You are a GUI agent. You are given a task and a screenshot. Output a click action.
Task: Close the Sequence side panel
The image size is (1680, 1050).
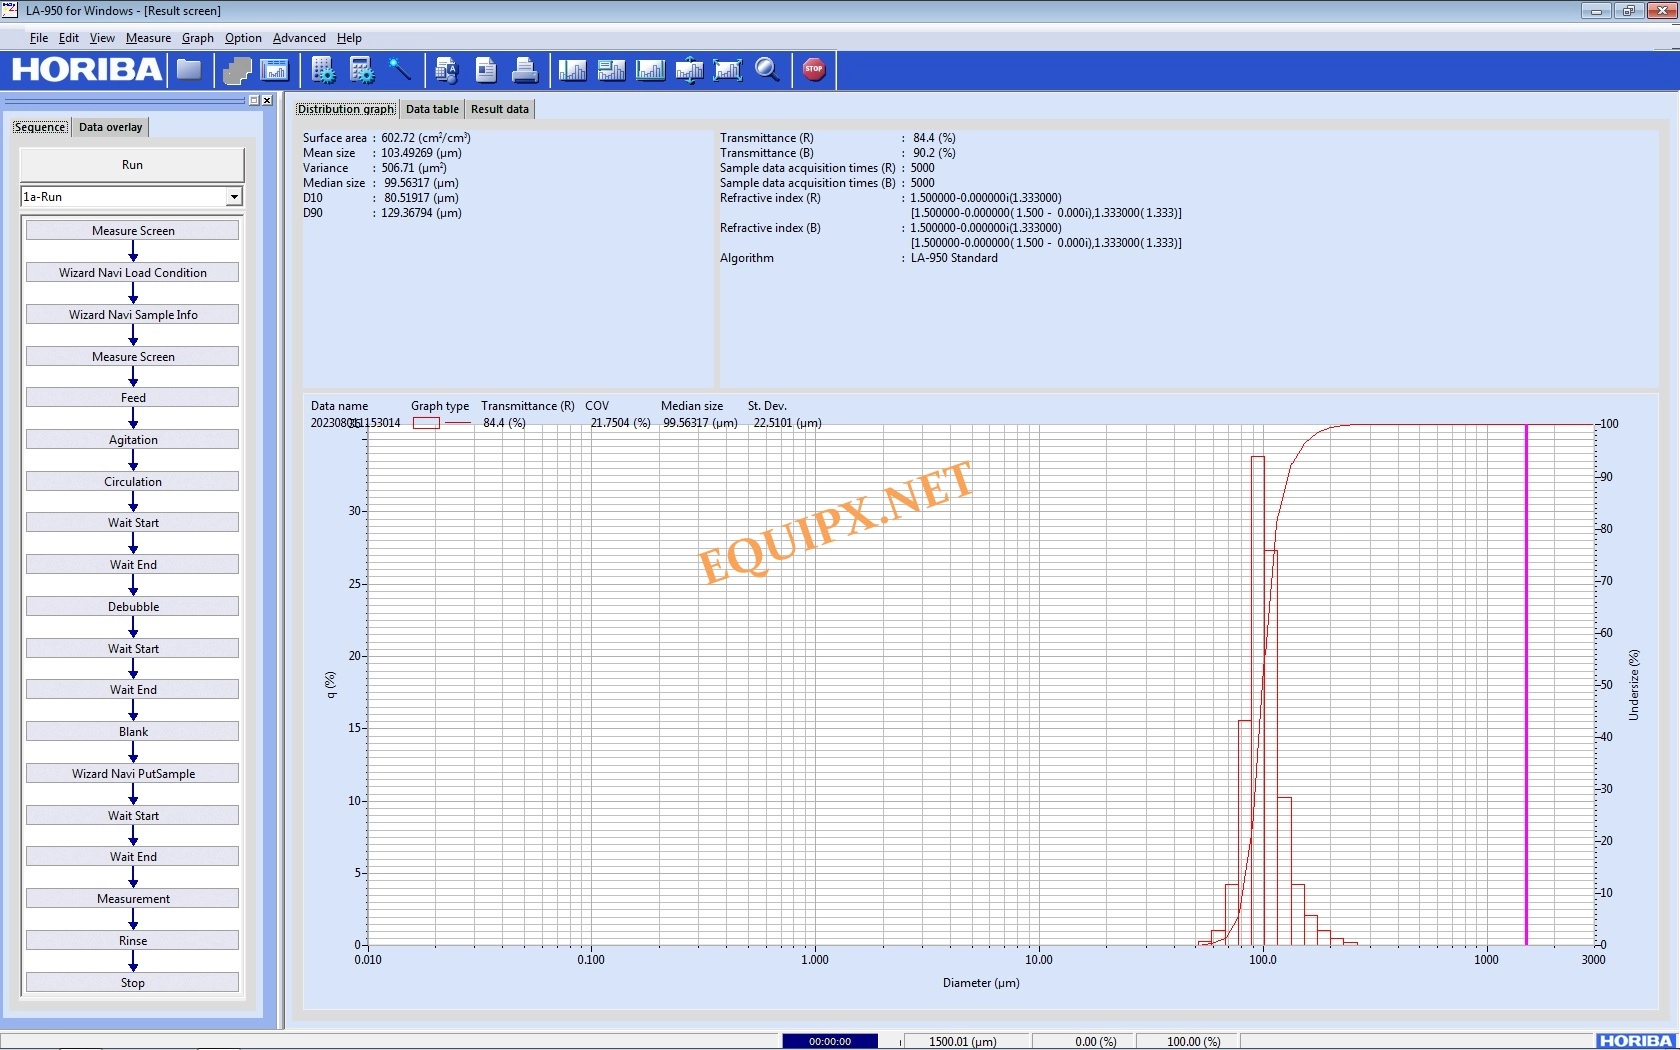click(267, 100)
